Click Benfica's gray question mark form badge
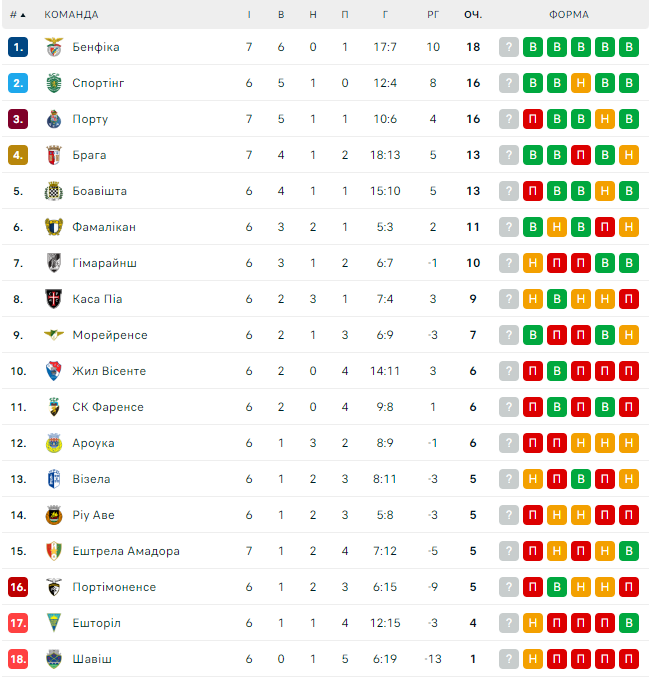652x680 pixels. (509, 47)
